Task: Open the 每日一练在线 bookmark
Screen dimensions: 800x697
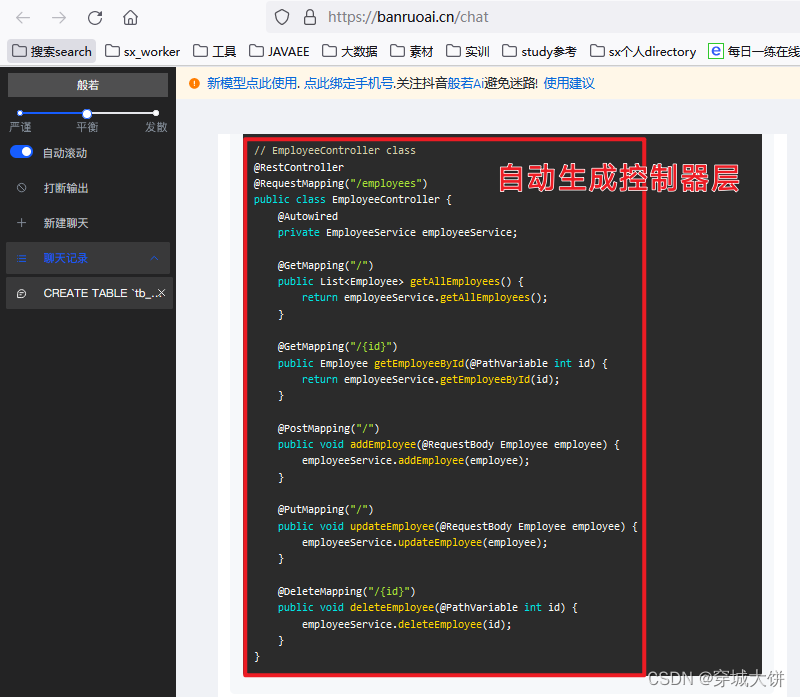Action: click(x=754, y=52)
